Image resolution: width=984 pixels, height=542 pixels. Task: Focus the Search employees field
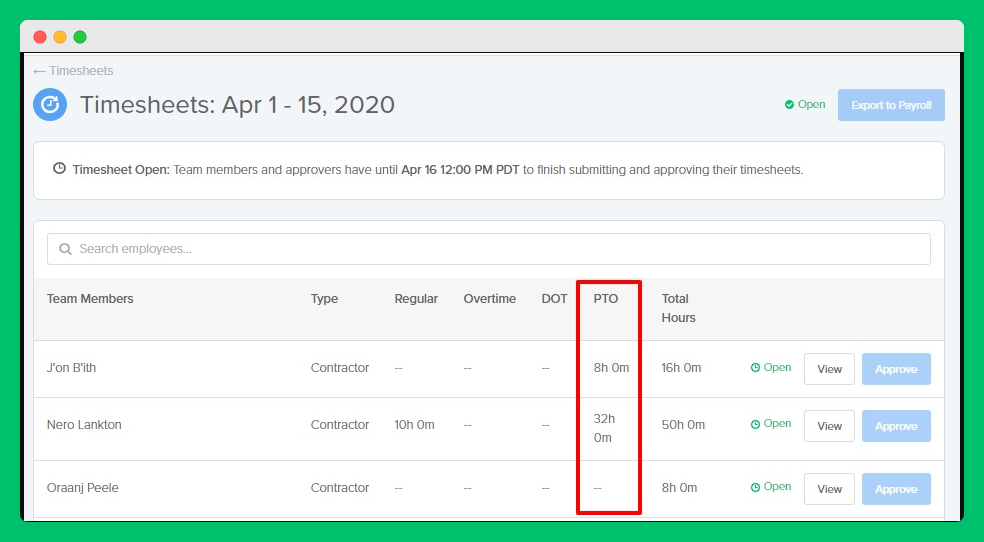pos(489,249)
